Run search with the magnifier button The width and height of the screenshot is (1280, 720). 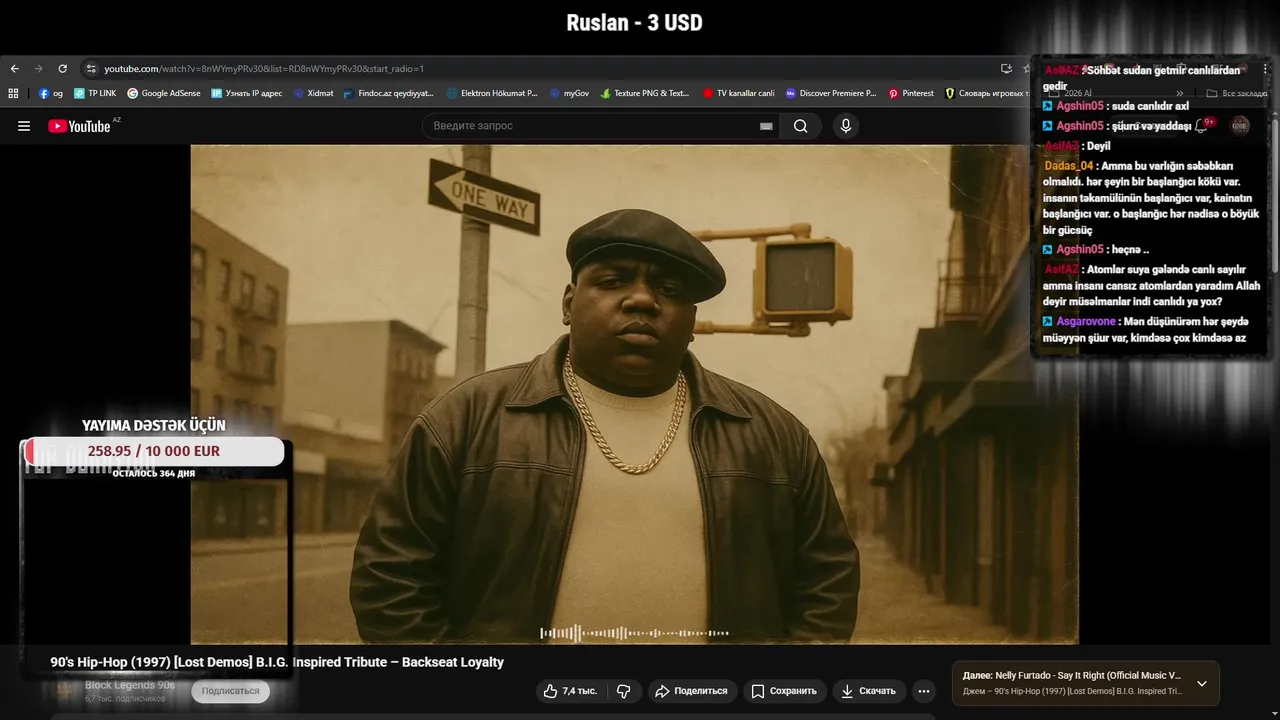[x=800, y=126]
